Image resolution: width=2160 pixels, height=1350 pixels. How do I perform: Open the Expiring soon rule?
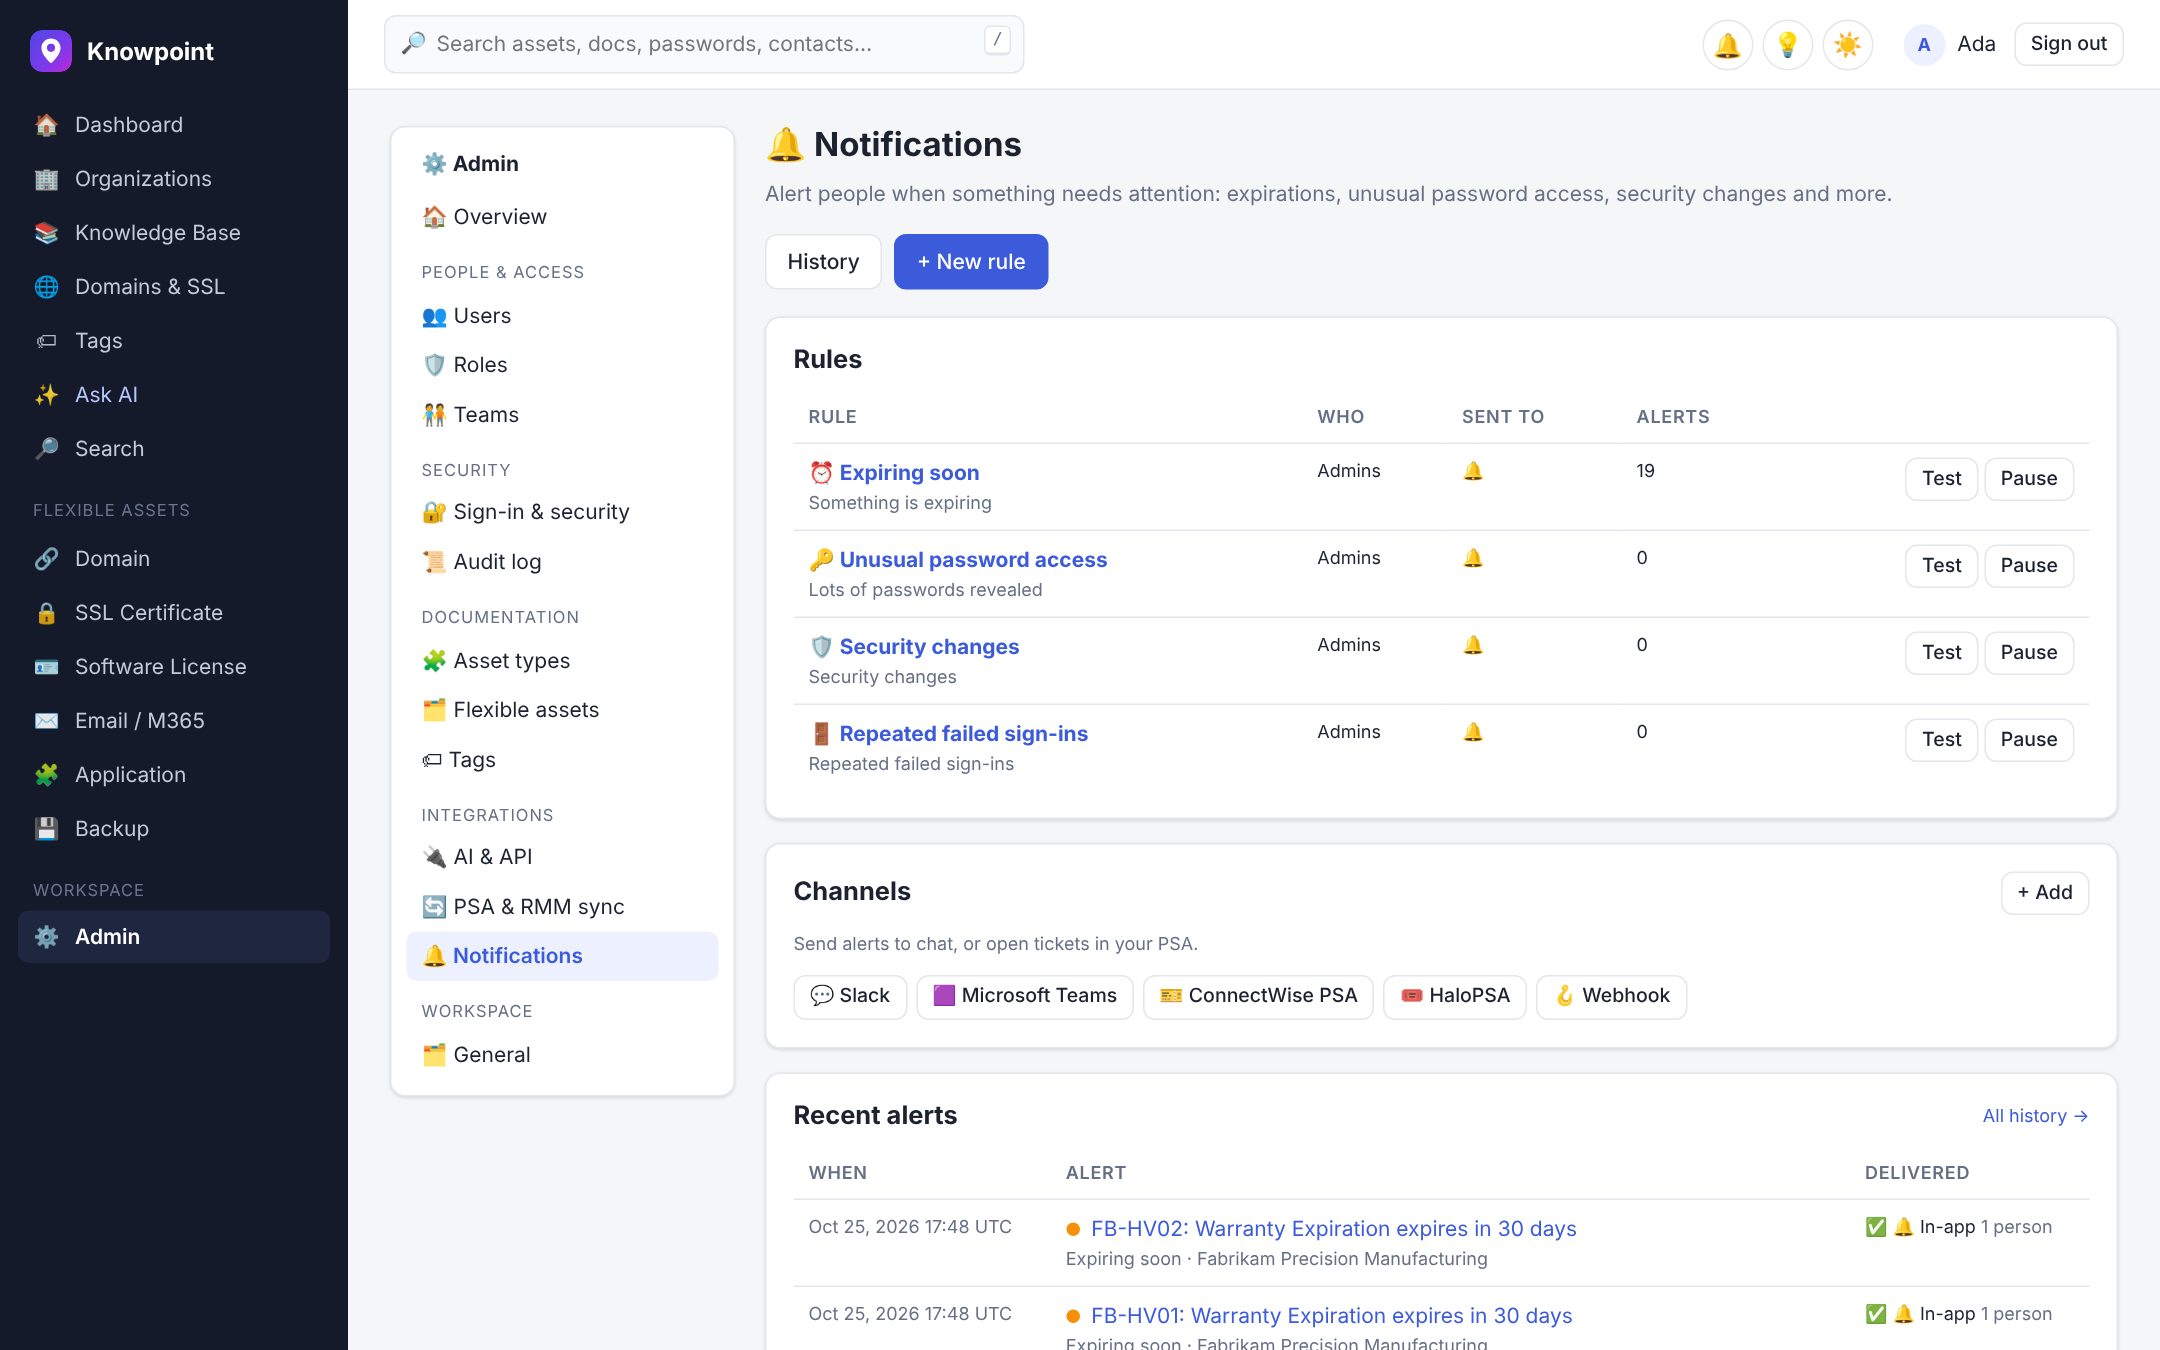909,473
